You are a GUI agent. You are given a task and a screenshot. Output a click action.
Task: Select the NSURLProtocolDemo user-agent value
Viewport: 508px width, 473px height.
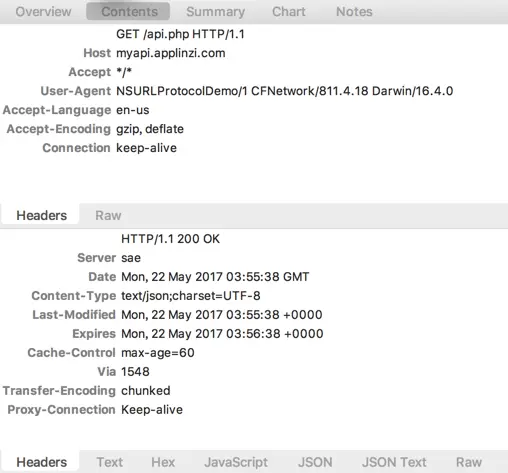[x=285, y=91]
